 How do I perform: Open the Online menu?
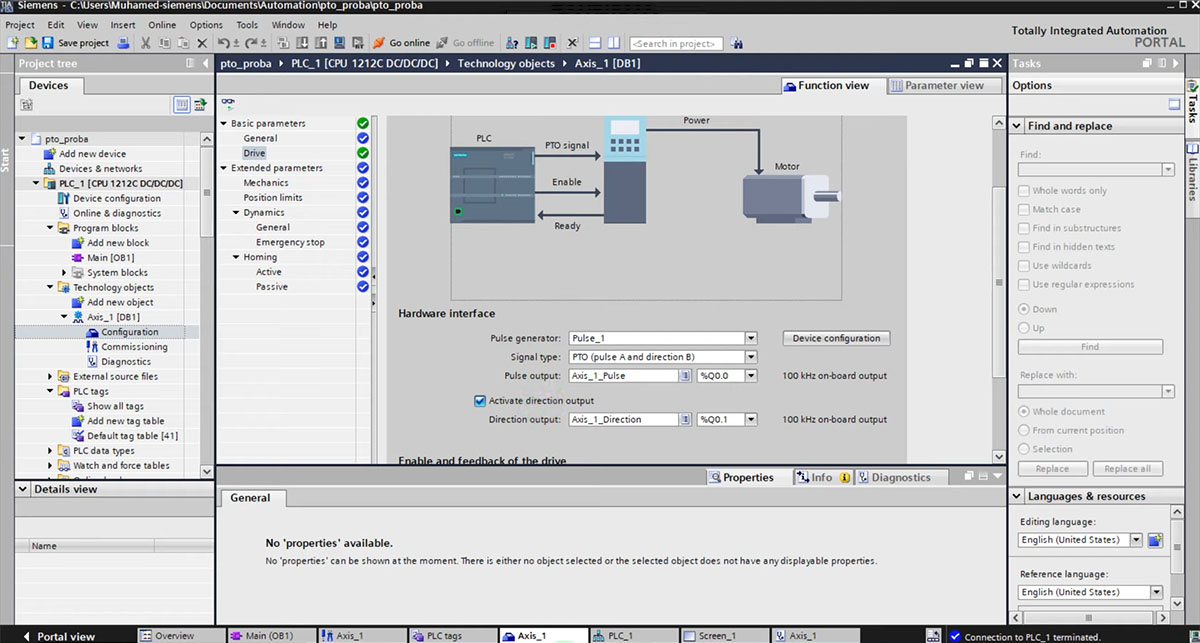click(x=162, y=25)
